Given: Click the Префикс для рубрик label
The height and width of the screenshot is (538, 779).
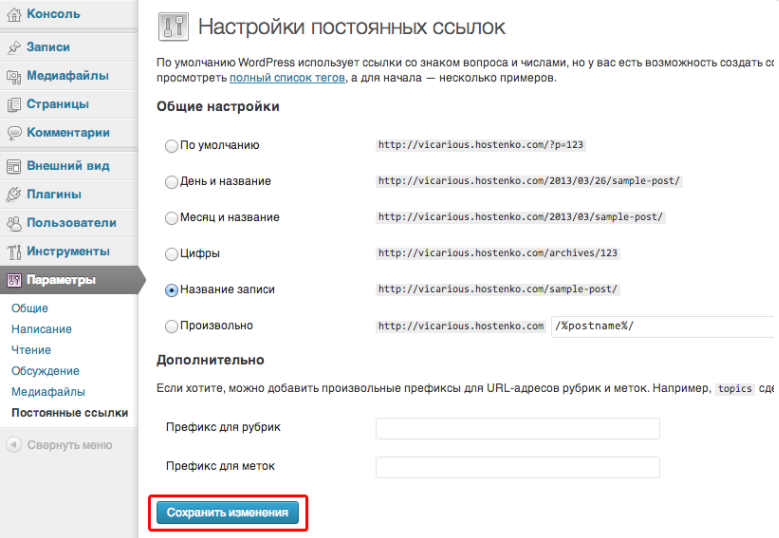Looking at the screenshot, I should 224,427.
